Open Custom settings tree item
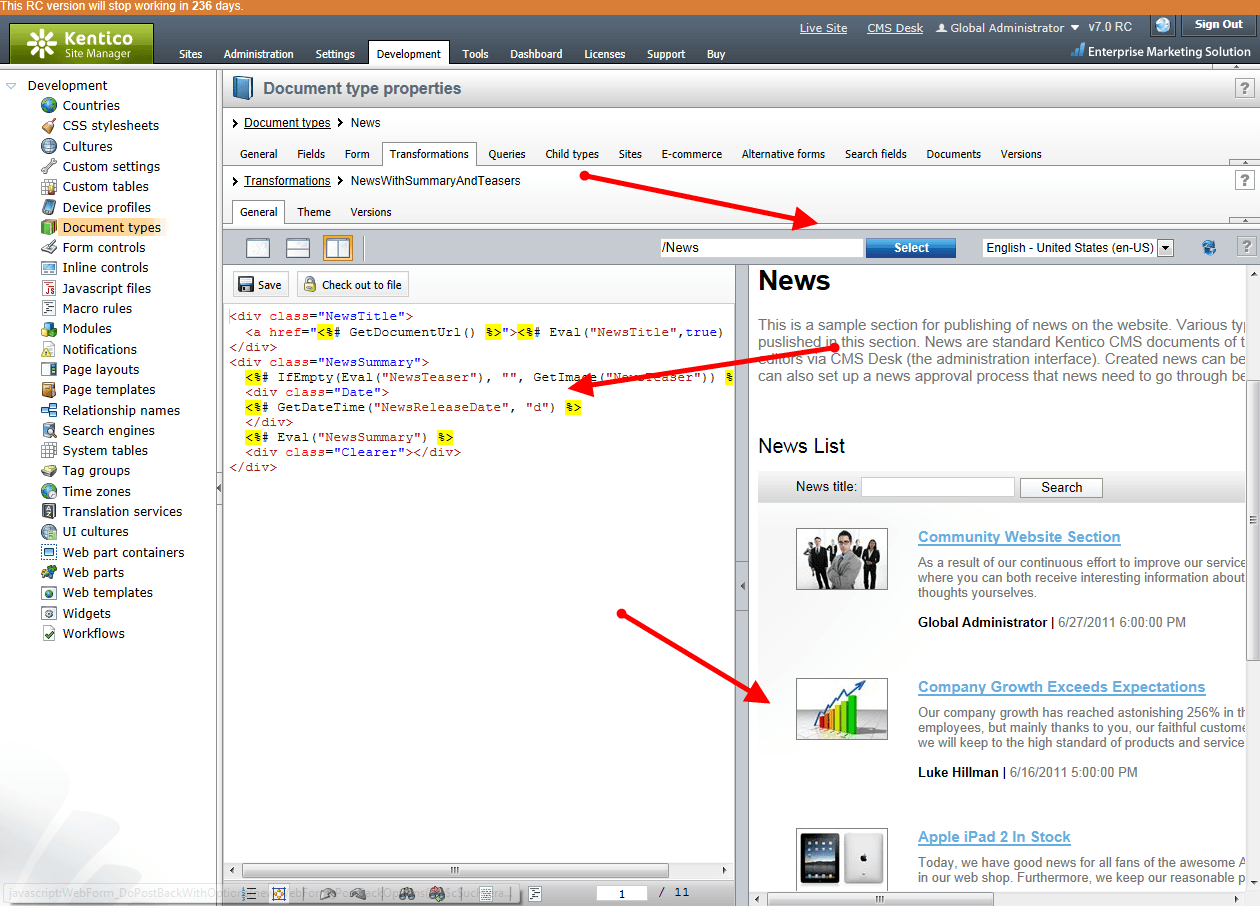The image size is (1260, 906). pyautogui.click(x=111, y=167)
